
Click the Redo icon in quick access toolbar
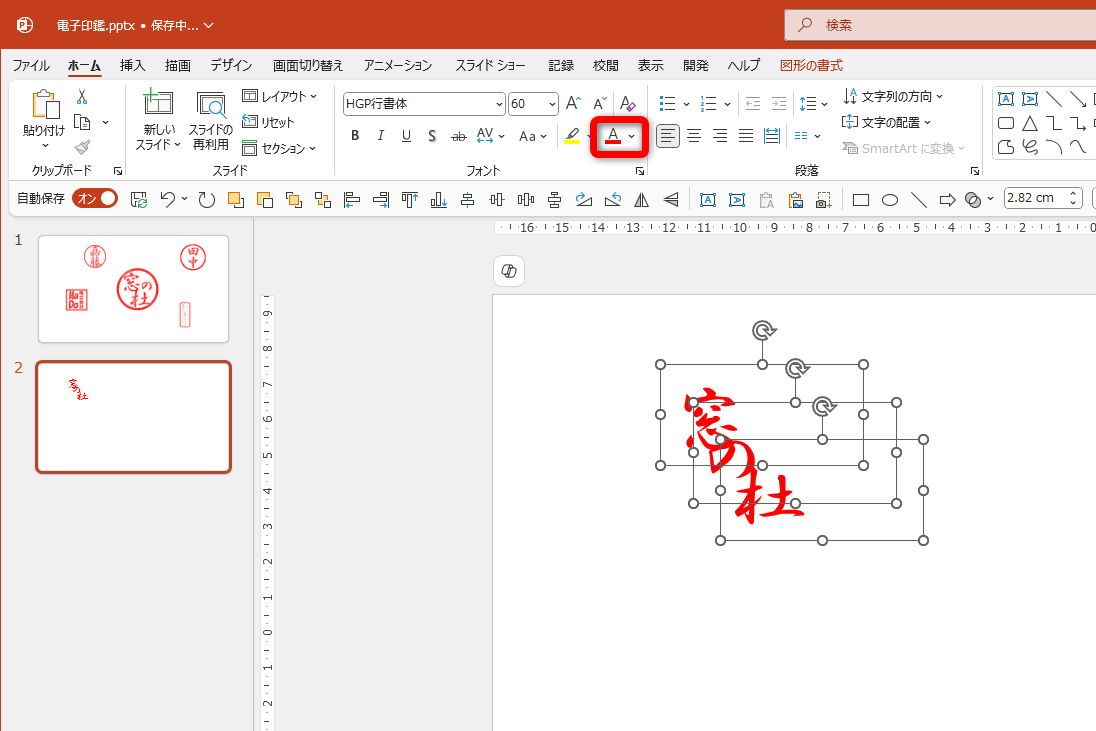click(206, 200)
